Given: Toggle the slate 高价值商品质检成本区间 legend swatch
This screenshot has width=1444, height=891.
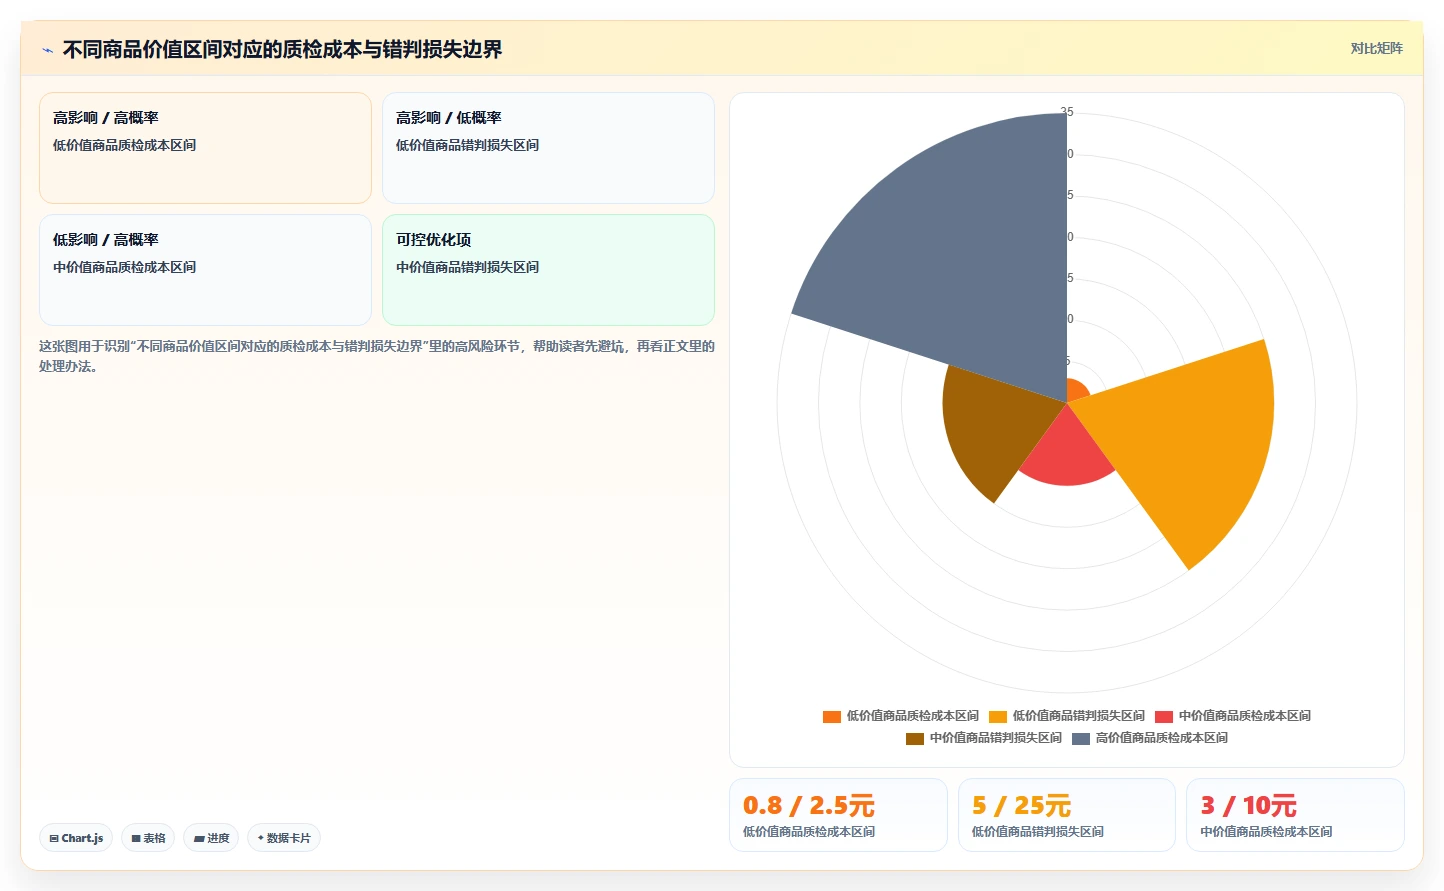Looking at the screenshot, I should click(x=1080, y=738).
